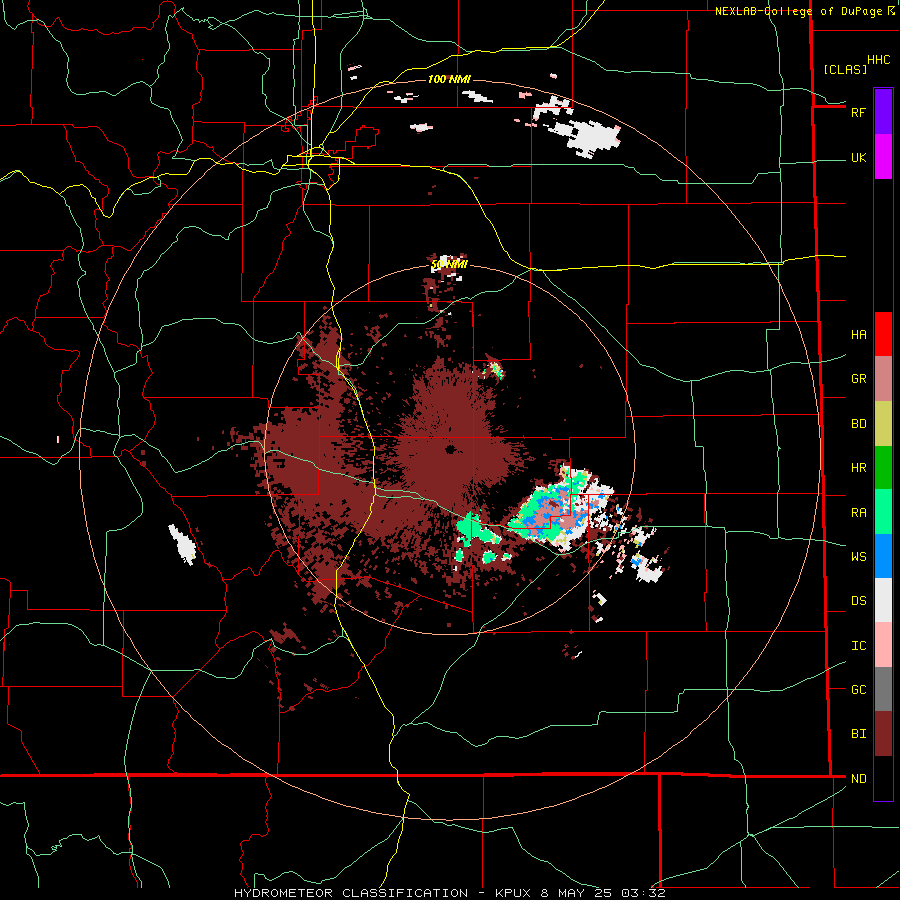Click the RA legend label
This screenshot has height=900, width=900.
point(858,513)
